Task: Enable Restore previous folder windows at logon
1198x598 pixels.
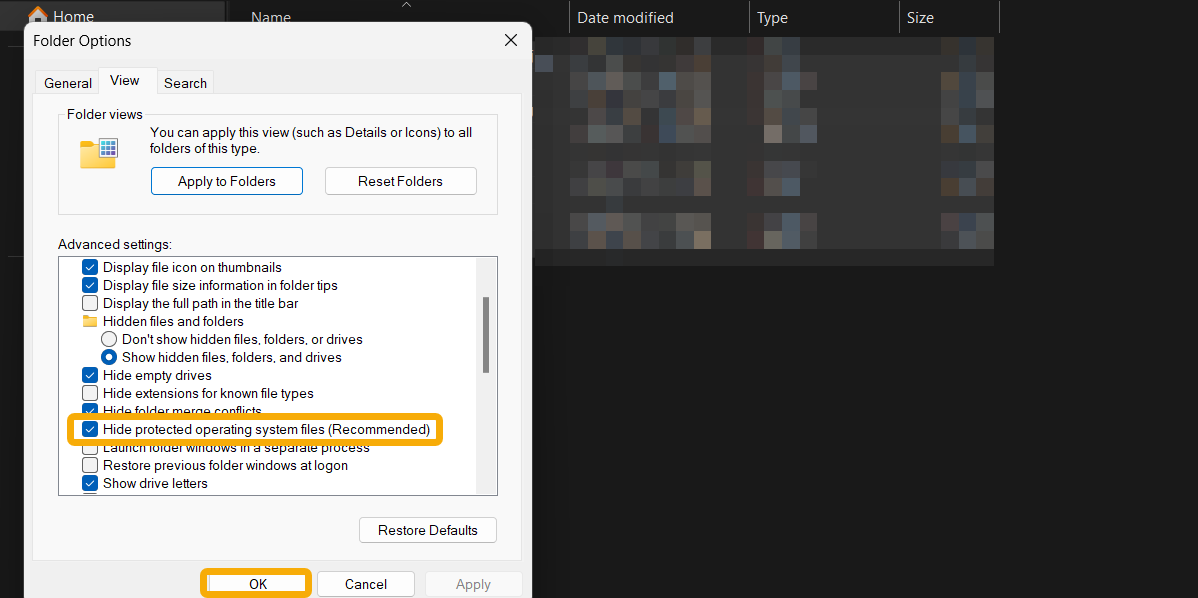Action: tap(89, 465)
